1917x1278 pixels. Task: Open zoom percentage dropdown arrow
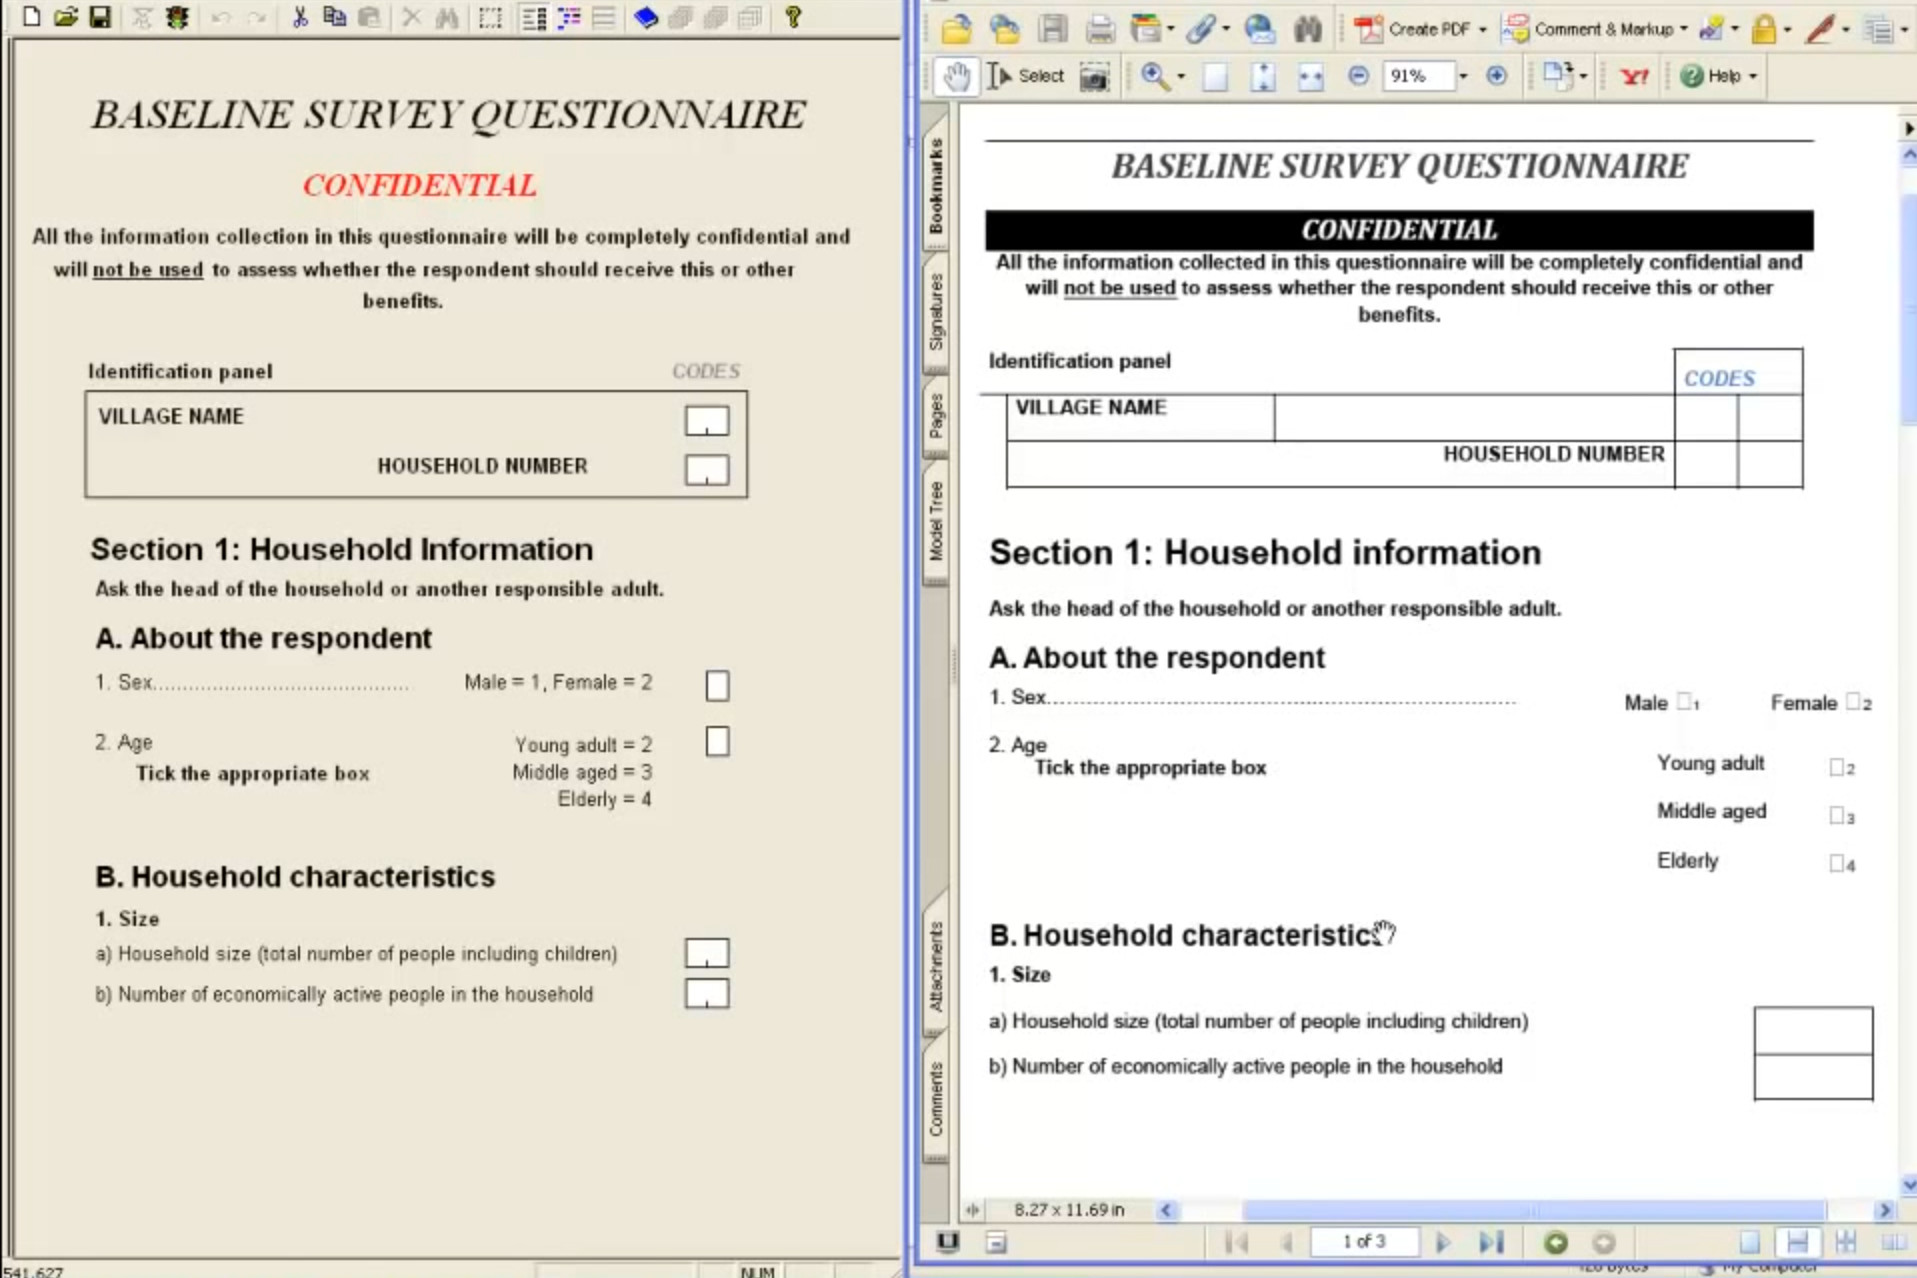pos(1462,76)
